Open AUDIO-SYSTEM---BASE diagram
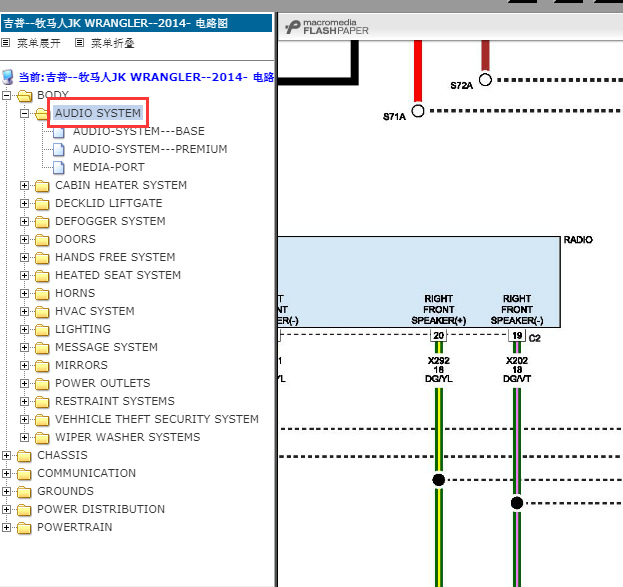 tap(139, 131)
